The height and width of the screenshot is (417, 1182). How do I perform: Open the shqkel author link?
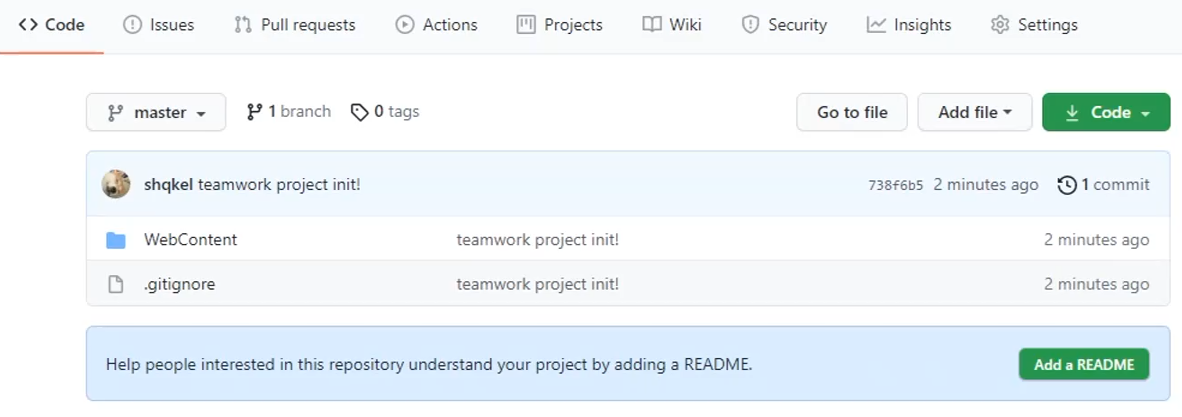click(x=169, y=185)
